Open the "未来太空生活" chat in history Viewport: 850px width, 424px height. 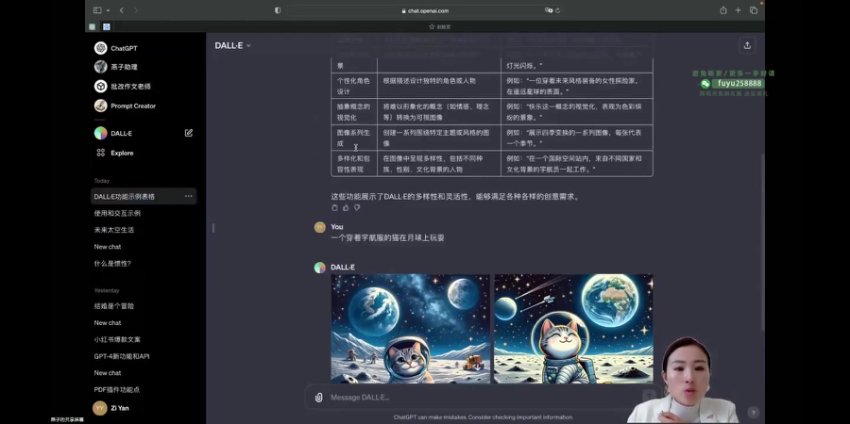[114, 229]
